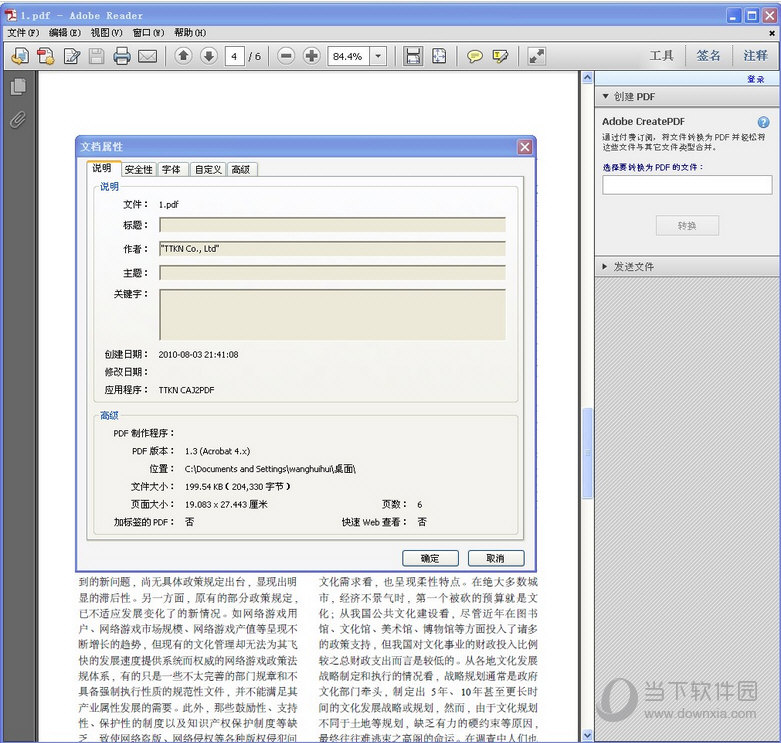
Task: Click the edit/sign document toolbar icon
Action: pos(72,56)
